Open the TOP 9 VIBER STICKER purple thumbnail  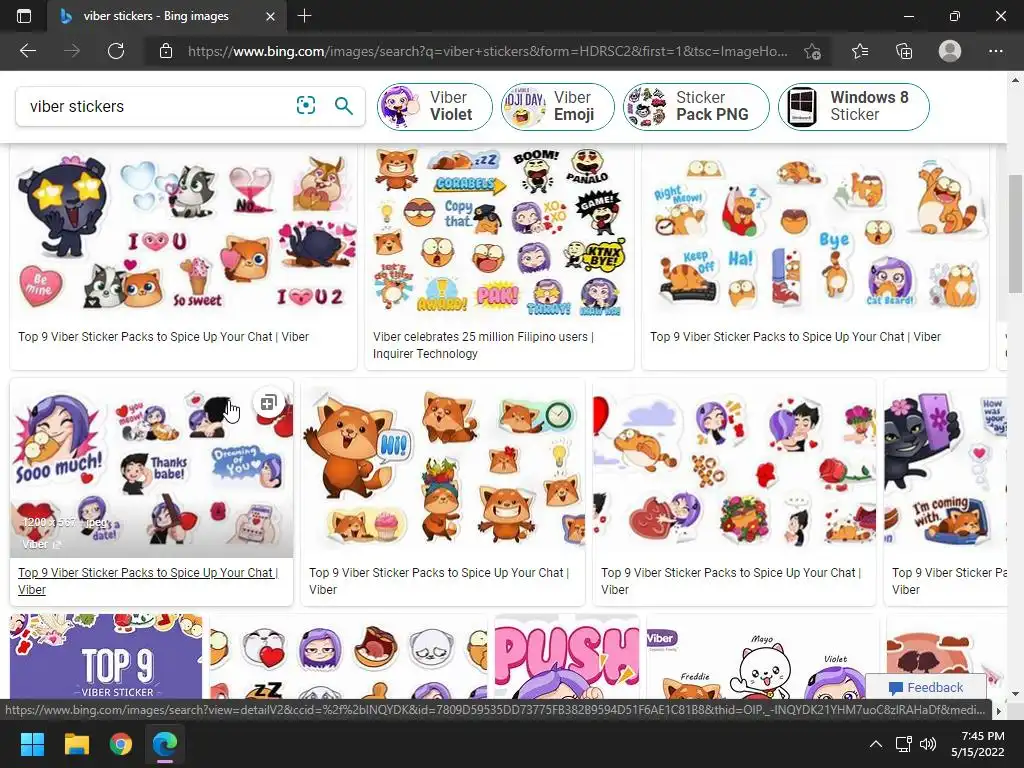coord(106,656)
